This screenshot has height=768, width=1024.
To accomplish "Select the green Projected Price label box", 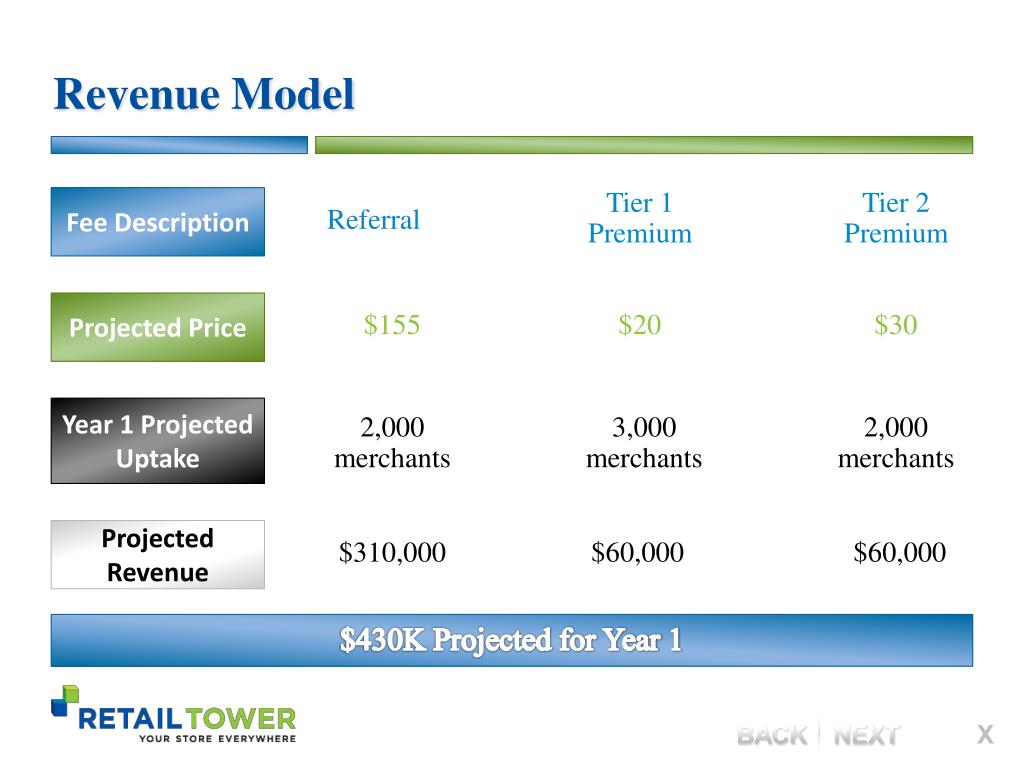I will click(158, 327).
